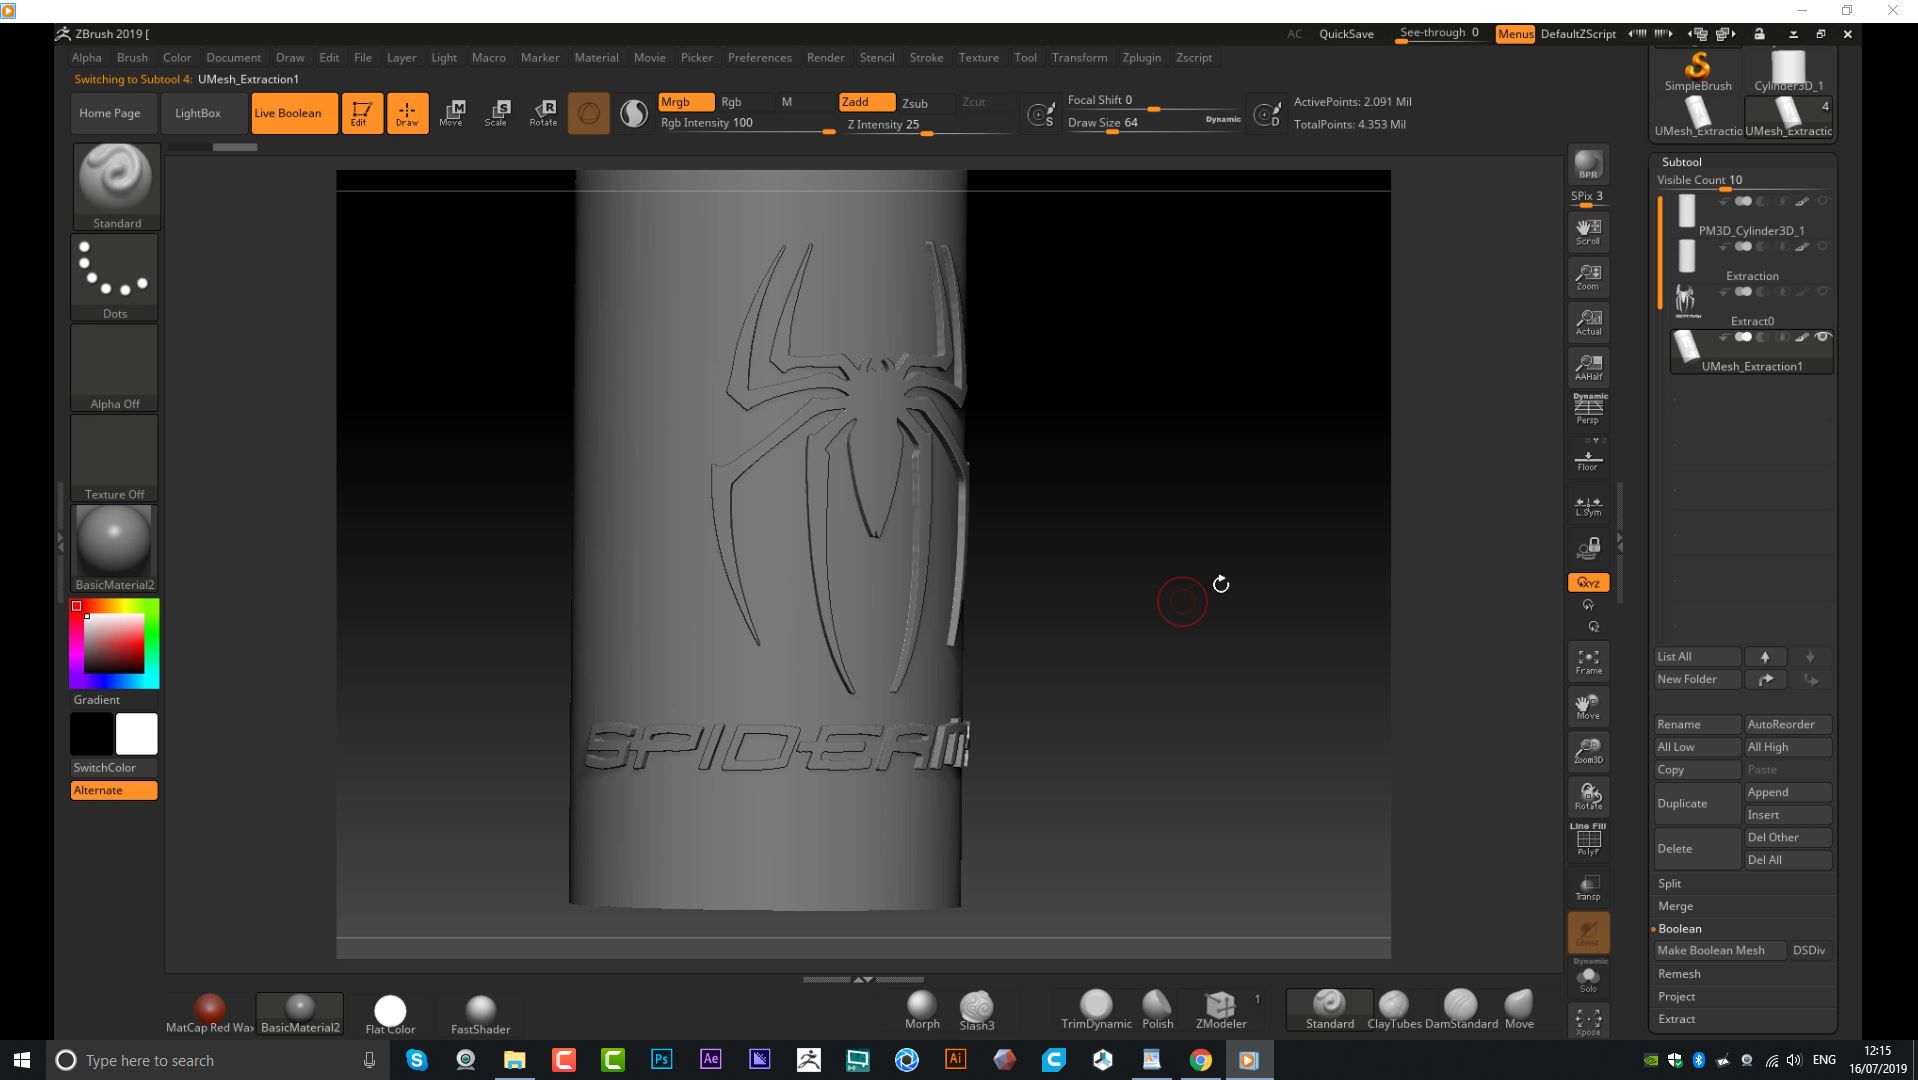
Task: Adjust the Draw Size slider
Action: [x=1152, y=123]
